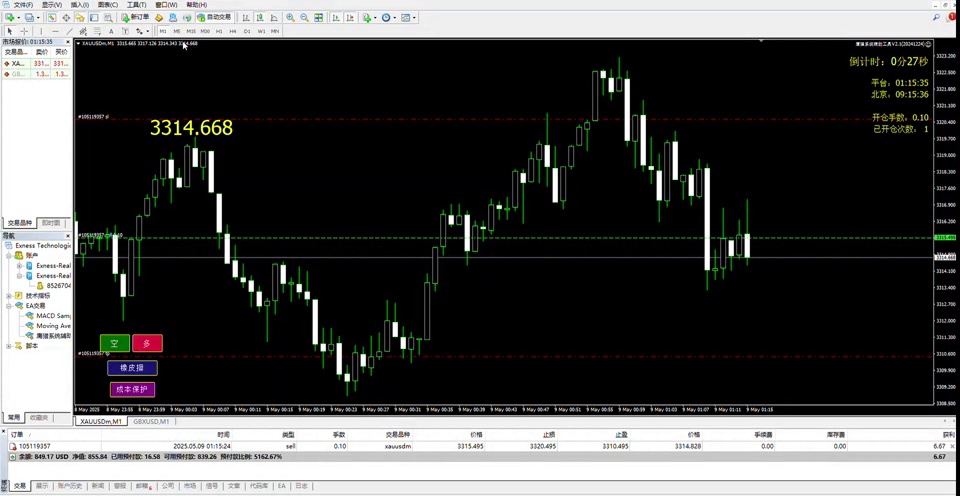Select the Fibonacci Retracement tool
Image resolution: width=960 pixels, height=496 pixels.
(97, 31)
